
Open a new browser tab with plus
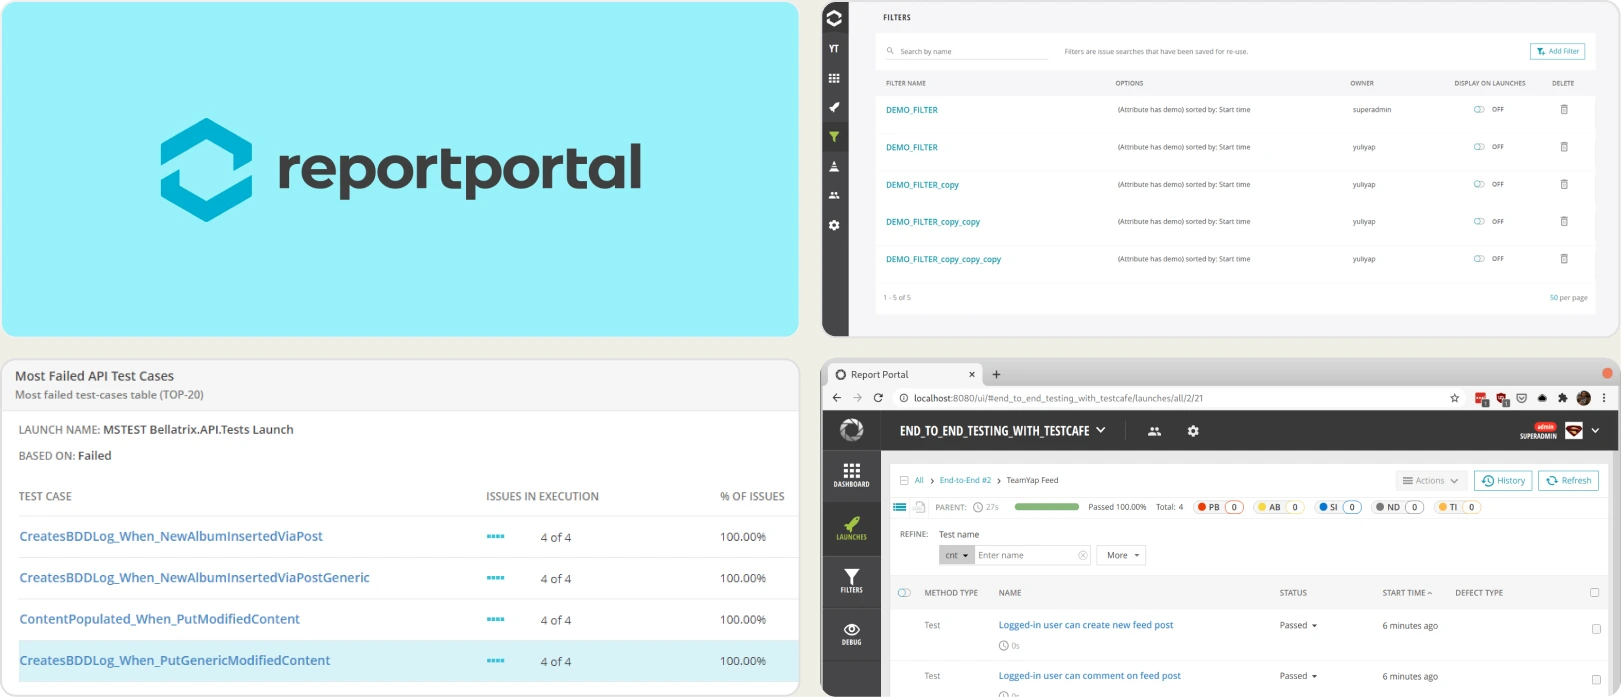click(996, 375)
